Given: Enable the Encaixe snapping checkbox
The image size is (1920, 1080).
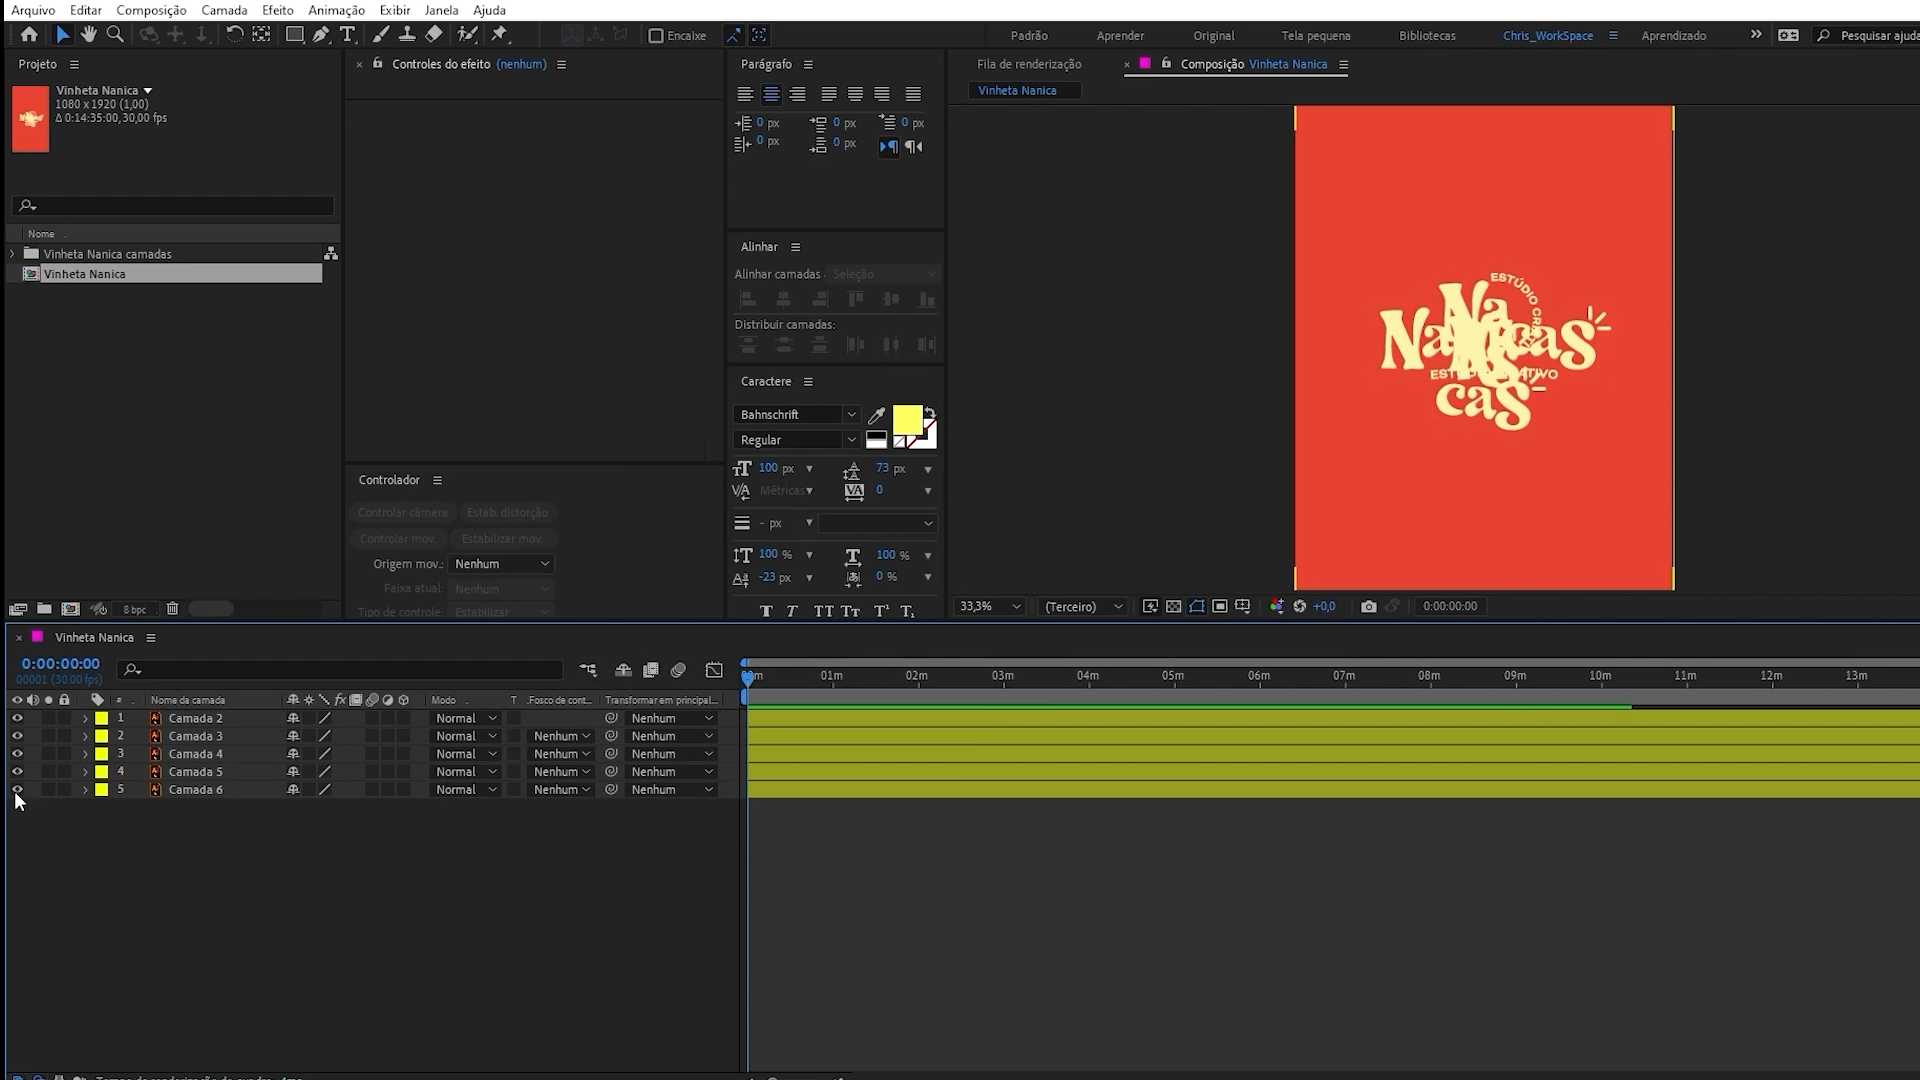Looking at the screenshot, I should (656, 36).
